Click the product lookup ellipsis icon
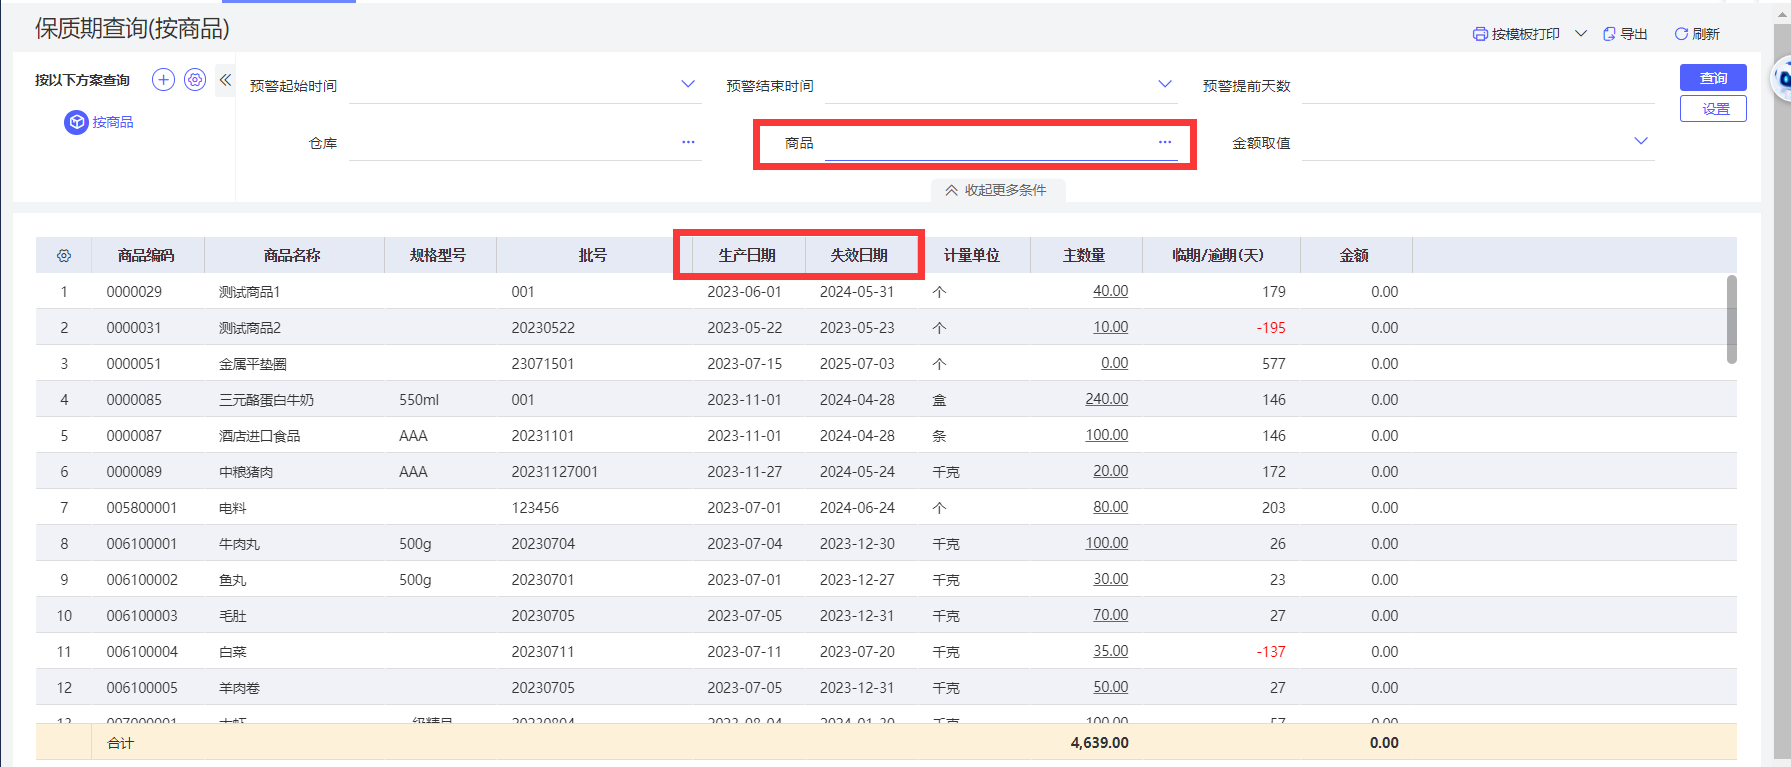Image resolution: width=1791 pixels, height=767 pixels. click(x=1165, y=142)
